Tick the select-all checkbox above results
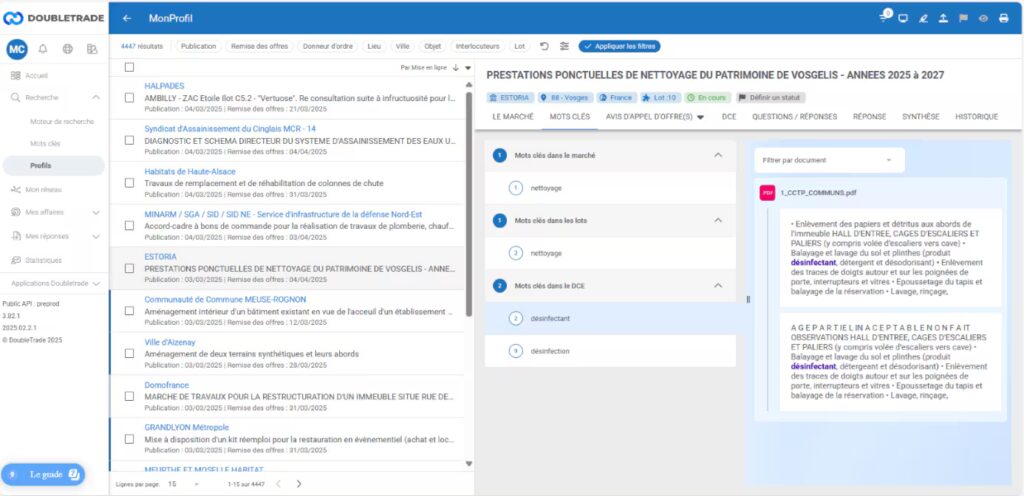1024x496 pixels. point(129,67)
